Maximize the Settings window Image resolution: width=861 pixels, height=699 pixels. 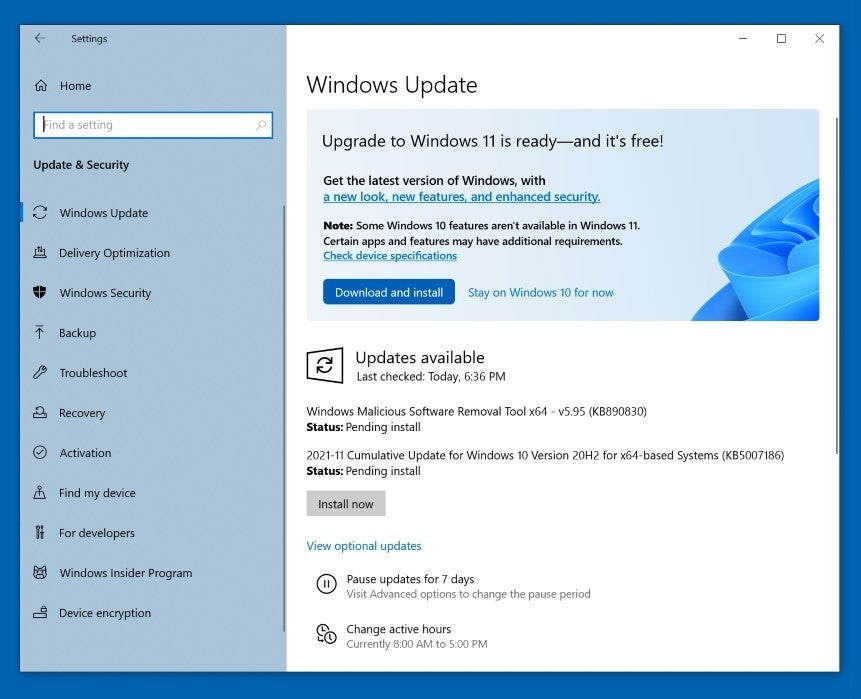(x=781, y=38)
